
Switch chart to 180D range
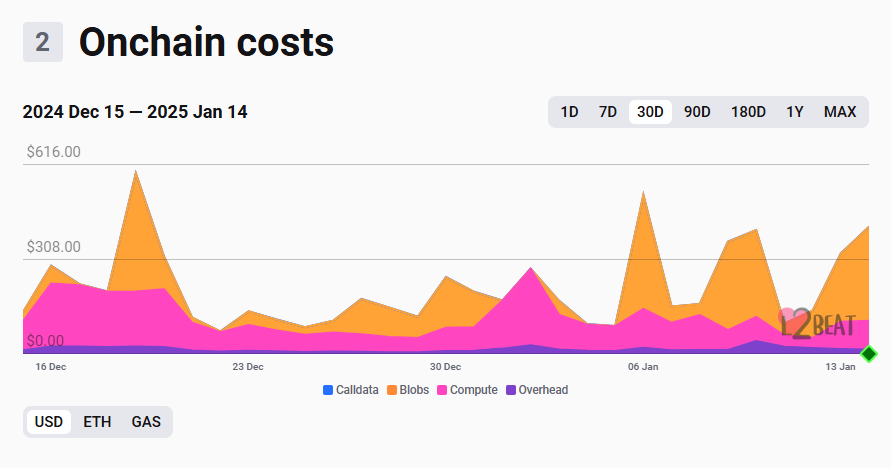pyautogui.click(x=748, y=112)
